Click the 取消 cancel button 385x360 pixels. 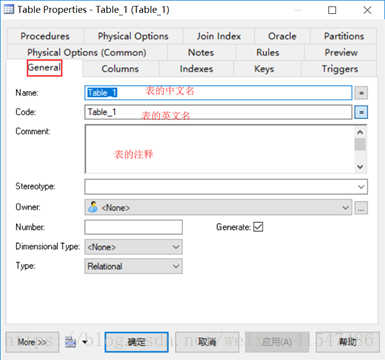click(207, 342)
